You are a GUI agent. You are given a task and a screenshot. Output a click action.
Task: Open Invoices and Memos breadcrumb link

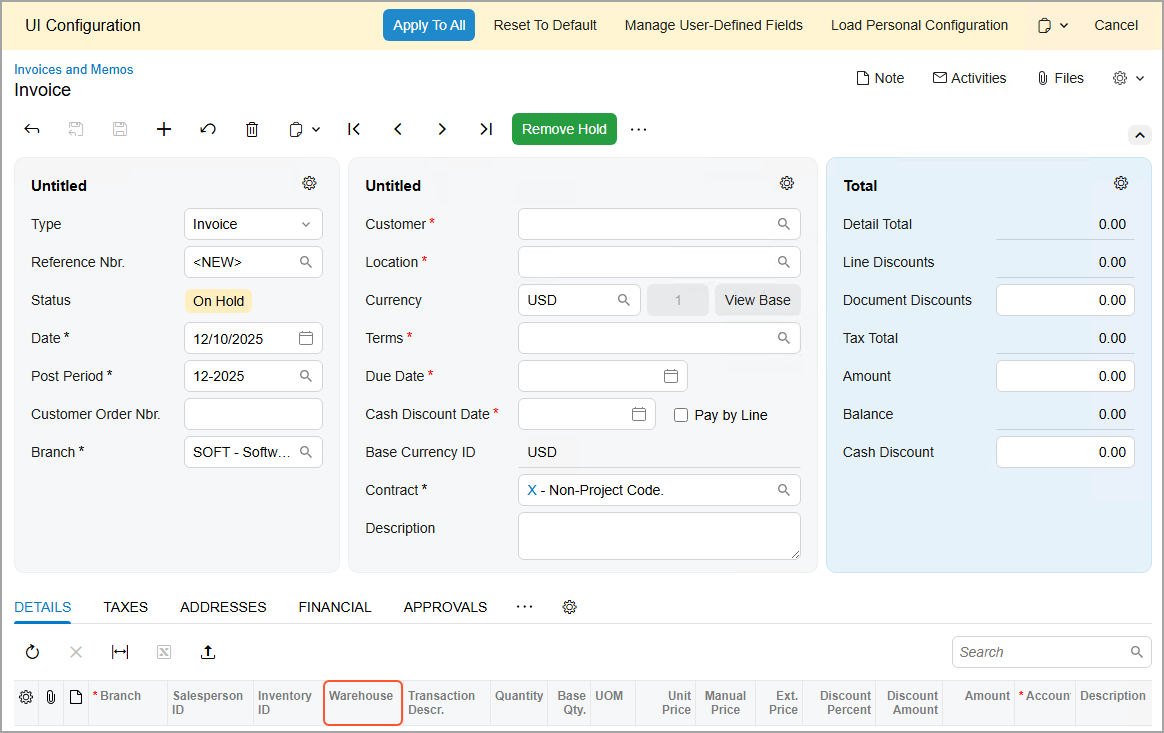pyautogui.click(x=73, y=70)
